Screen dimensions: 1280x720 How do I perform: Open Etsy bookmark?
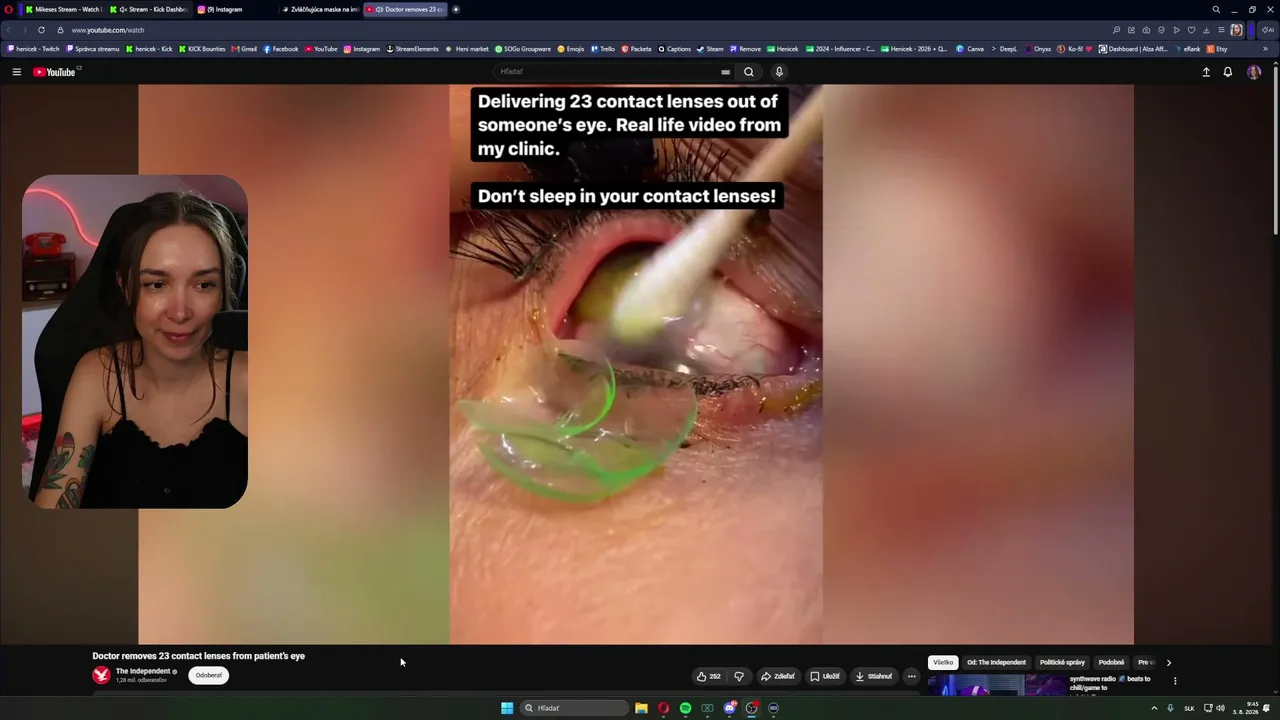pyautogui.click(x=1217, y=49)
